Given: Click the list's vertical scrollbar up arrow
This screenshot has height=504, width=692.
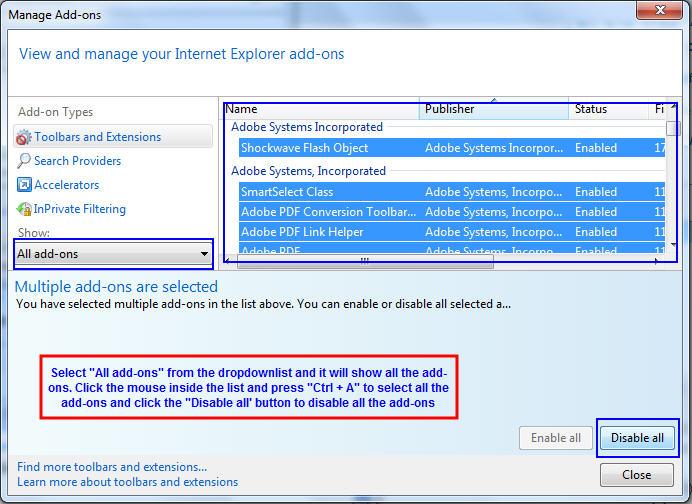Looking at the screenshot, I should pyautogui.click(x=673, y=108).
